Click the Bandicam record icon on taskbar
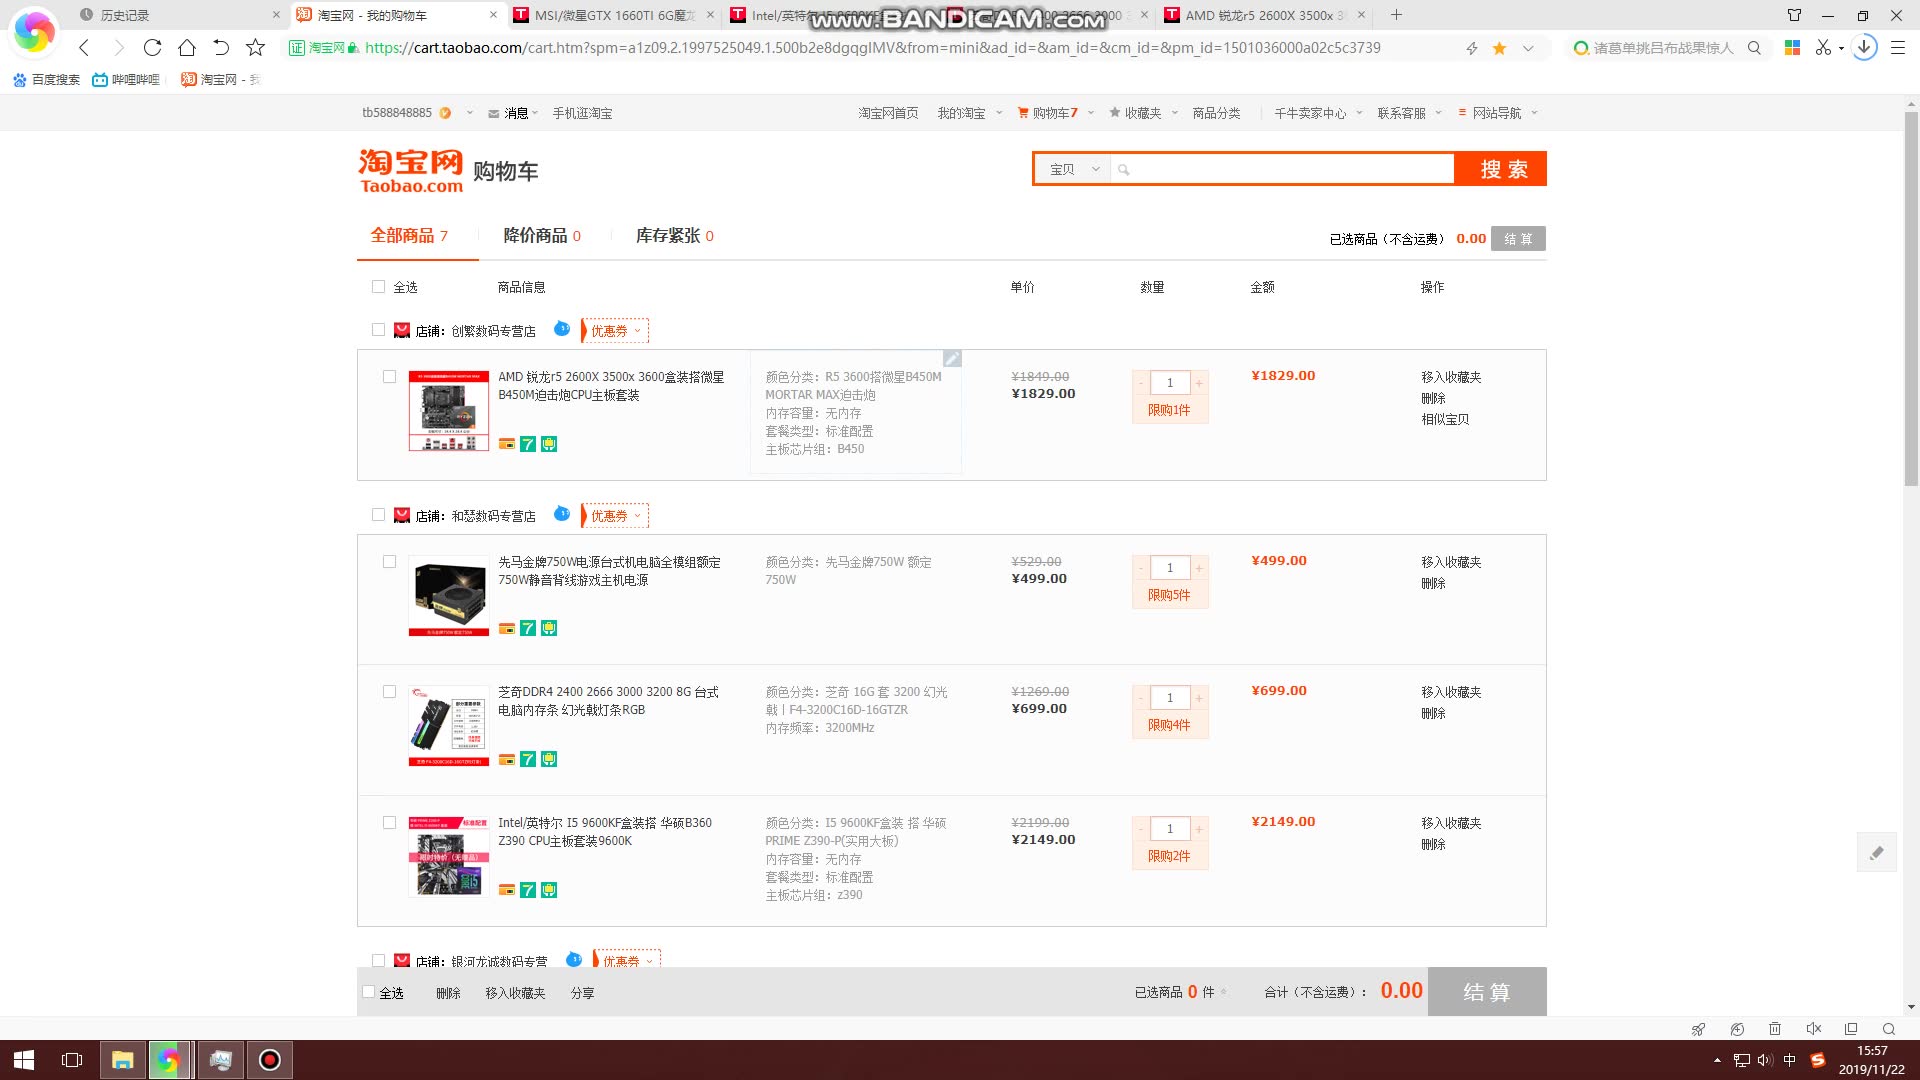The image size is (1920, 1080). click(270, 1060)
